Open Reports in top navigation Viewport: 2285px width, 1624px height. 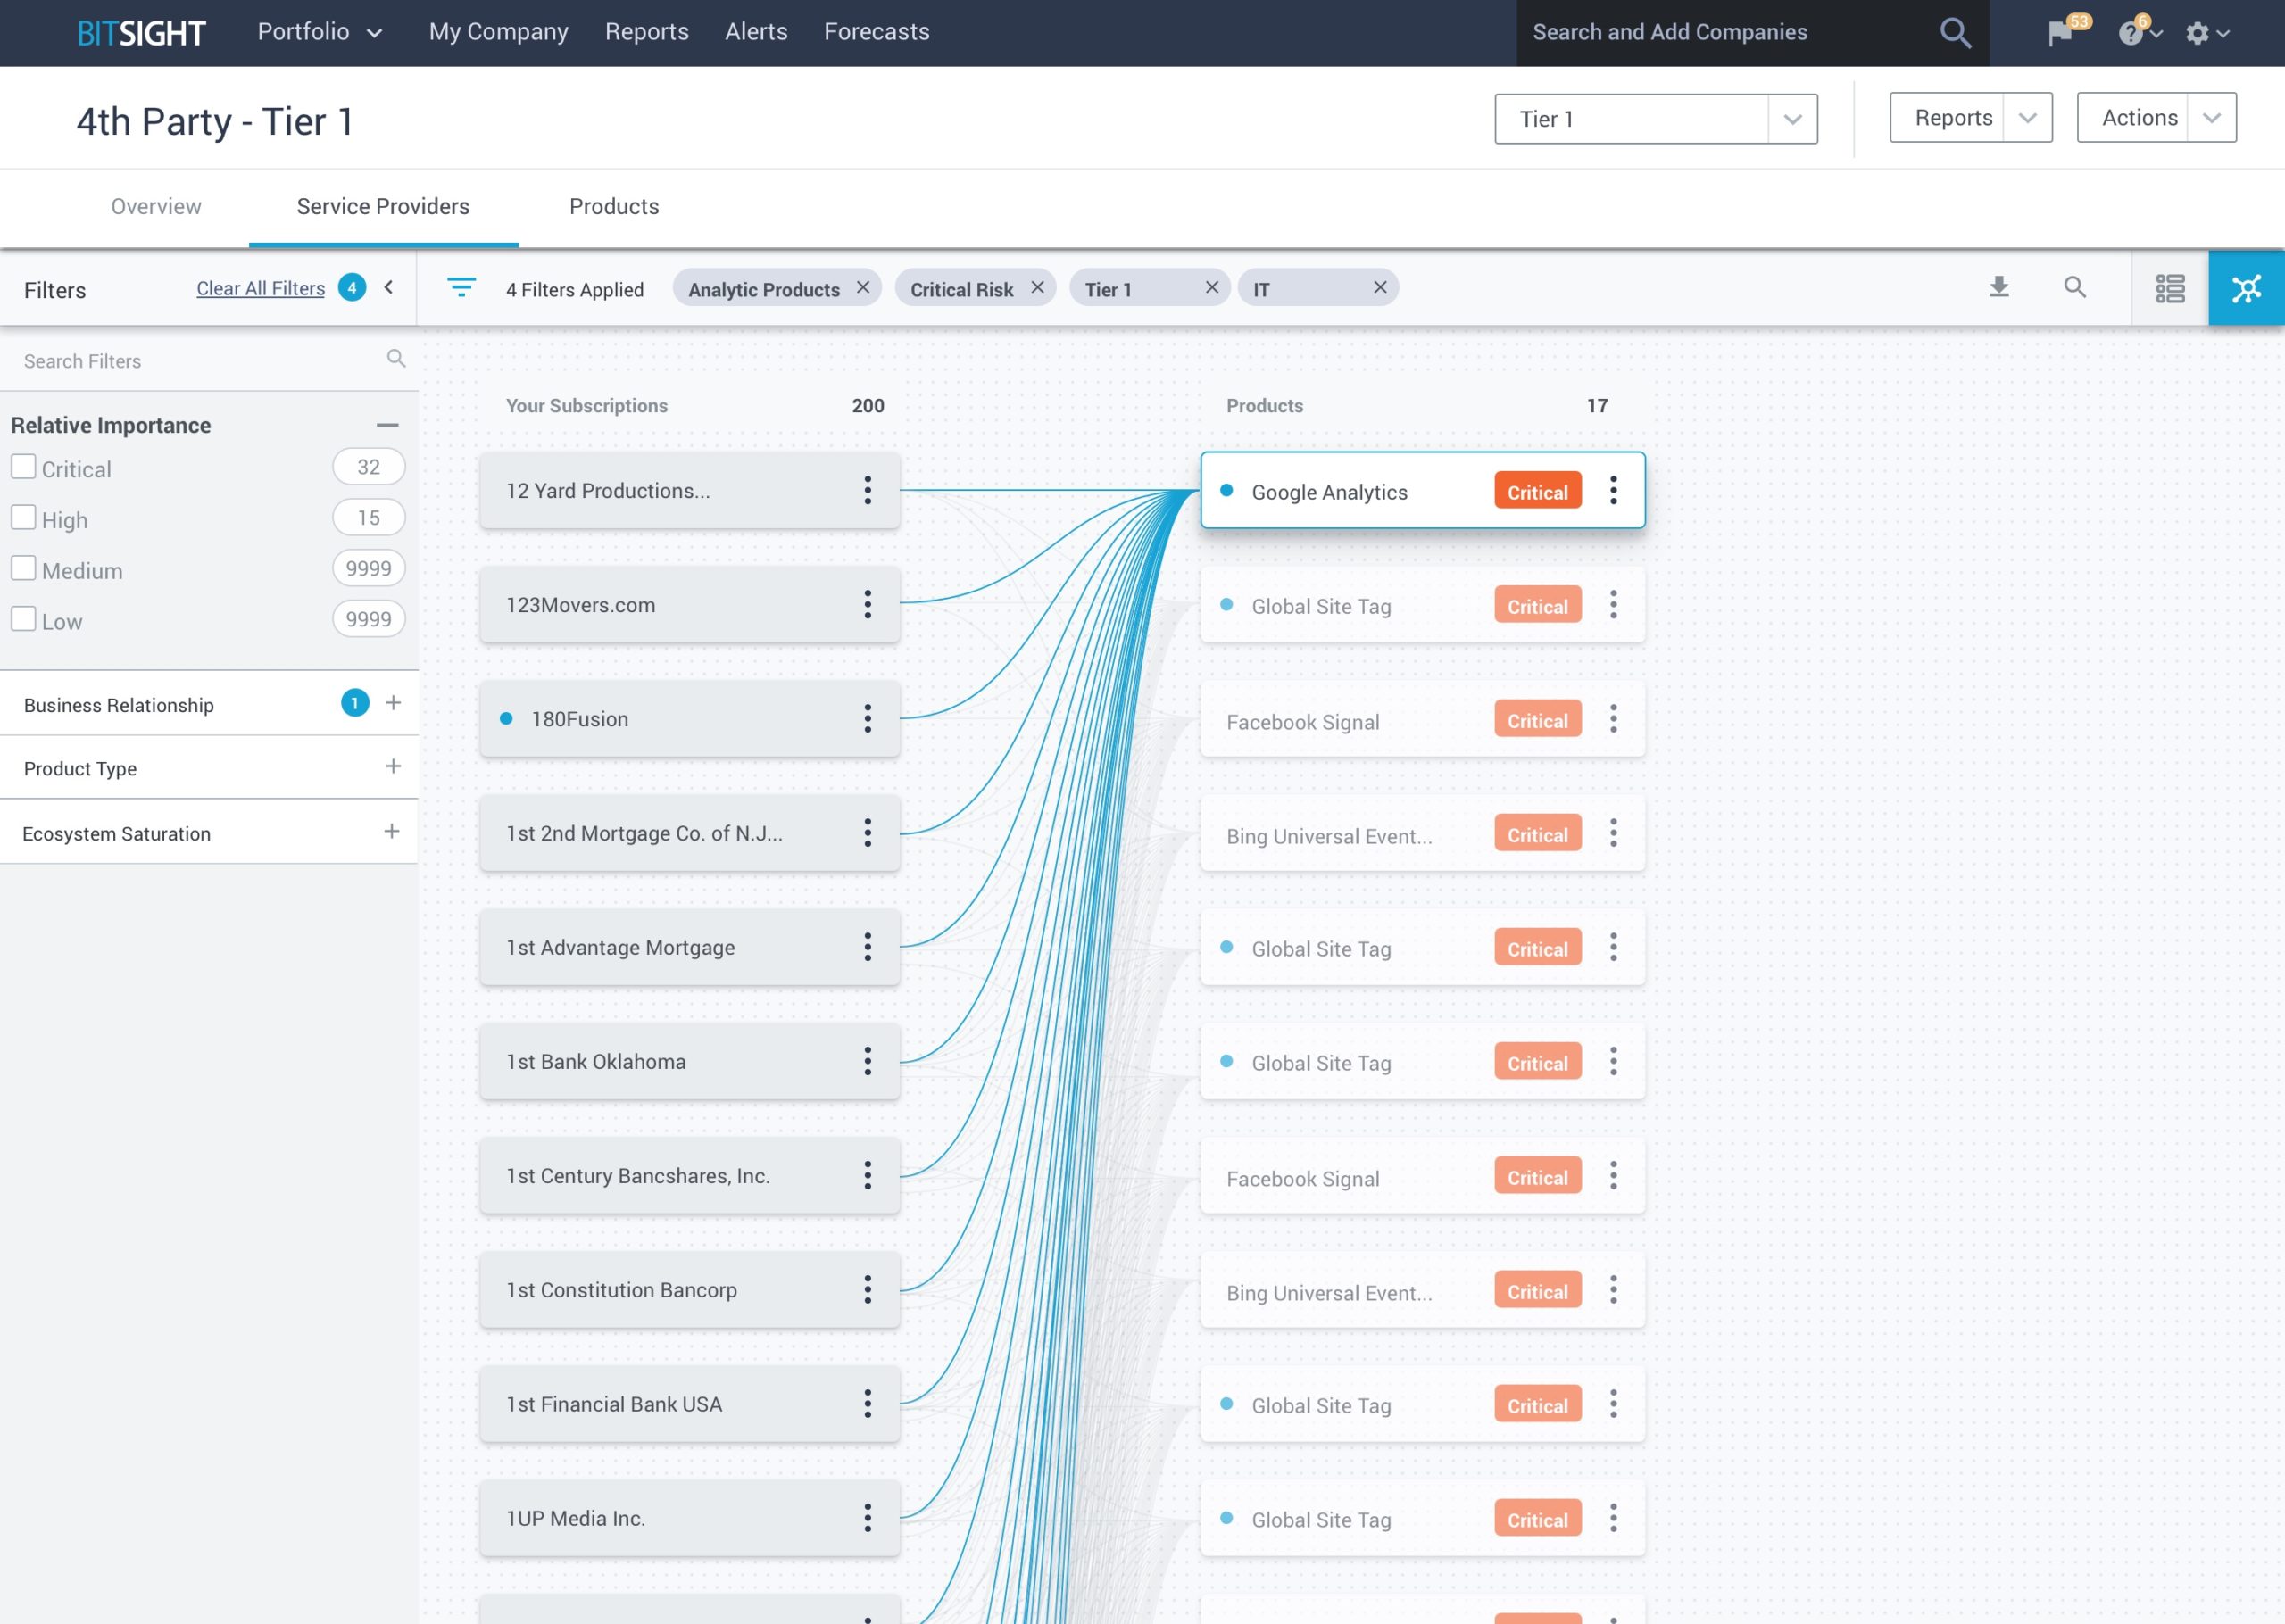click(647, 32)
